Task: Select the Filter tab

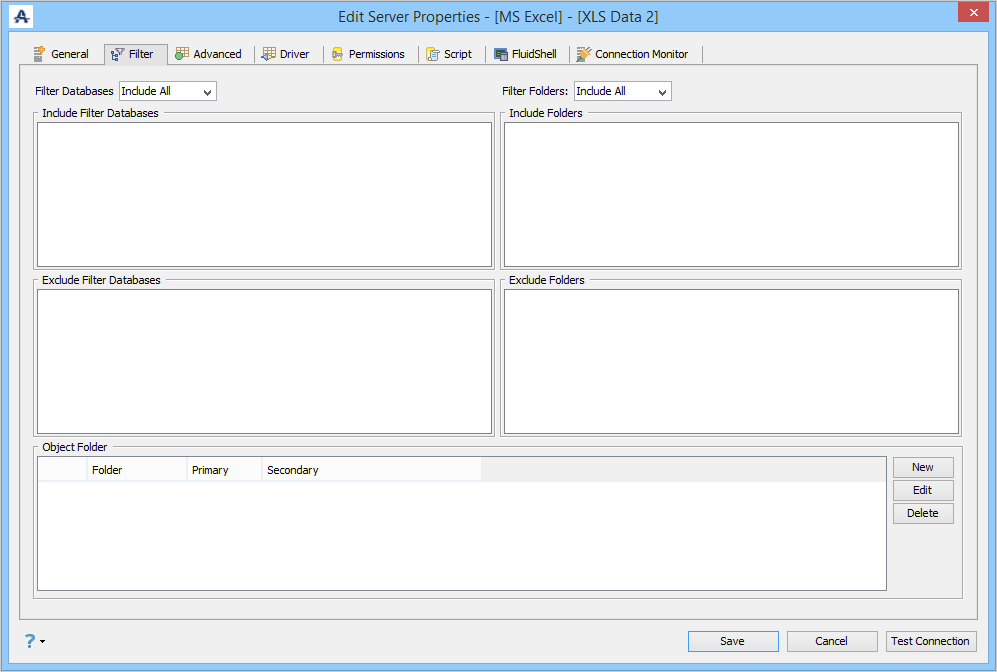Action: tap(135, 55)
